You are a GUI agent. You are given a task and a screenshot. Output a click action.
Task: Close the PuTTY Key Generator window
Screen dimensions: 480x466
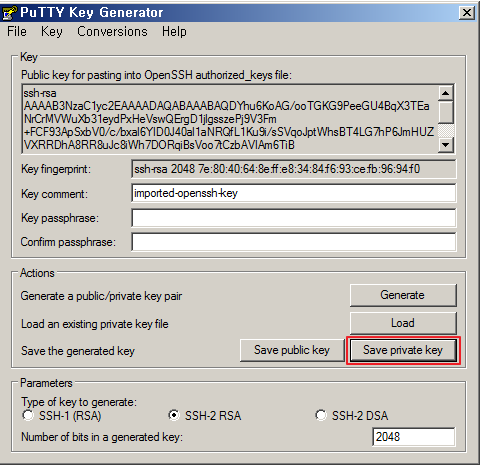point(466,13)
